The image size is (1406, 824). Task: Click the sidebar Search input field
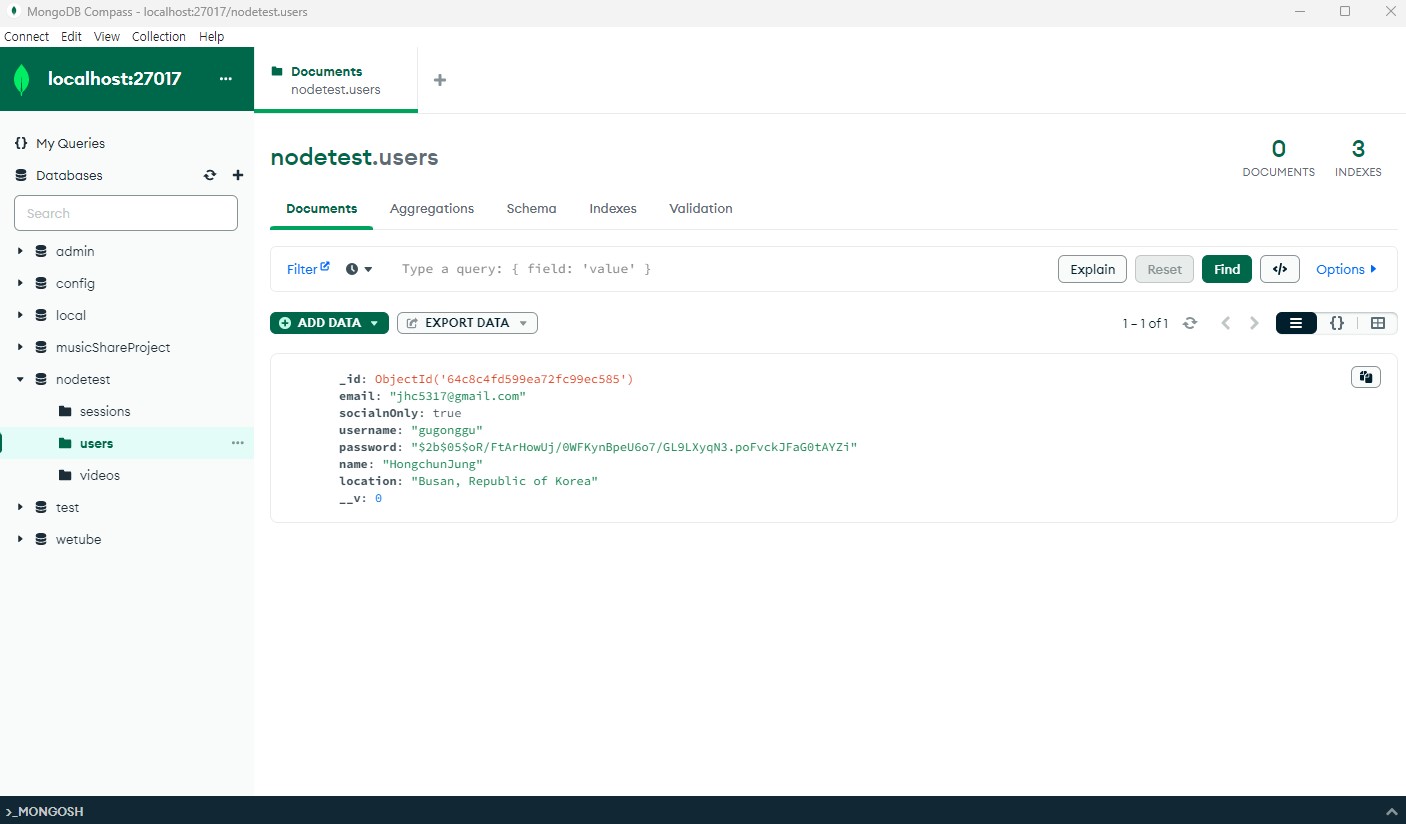click(126, 213)
